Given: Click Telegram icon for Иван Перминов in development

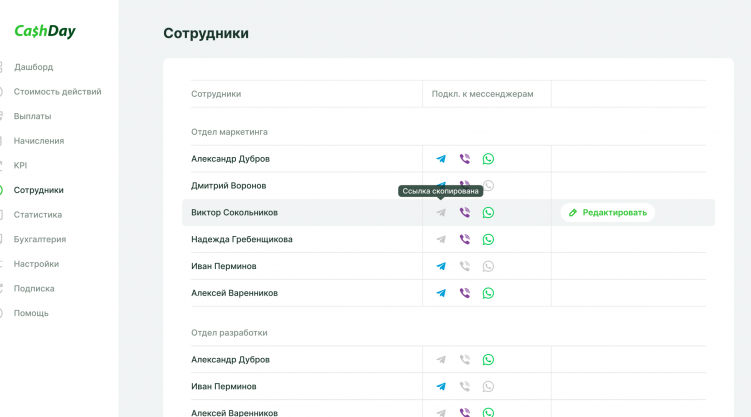Looking at the screenshot, I should [441, 387].
